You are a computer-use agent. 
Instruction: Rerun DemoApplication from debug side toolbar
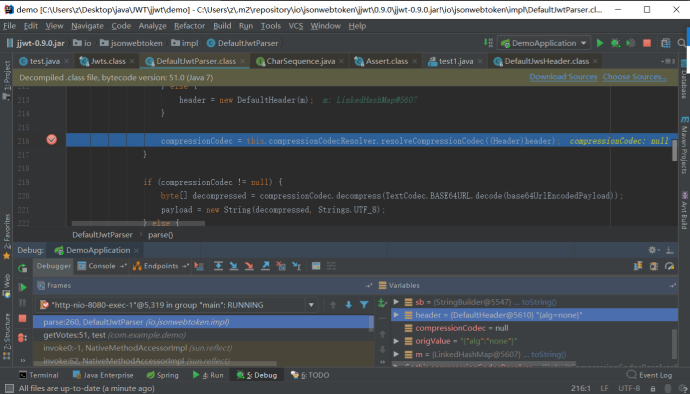tap(22, 268)
